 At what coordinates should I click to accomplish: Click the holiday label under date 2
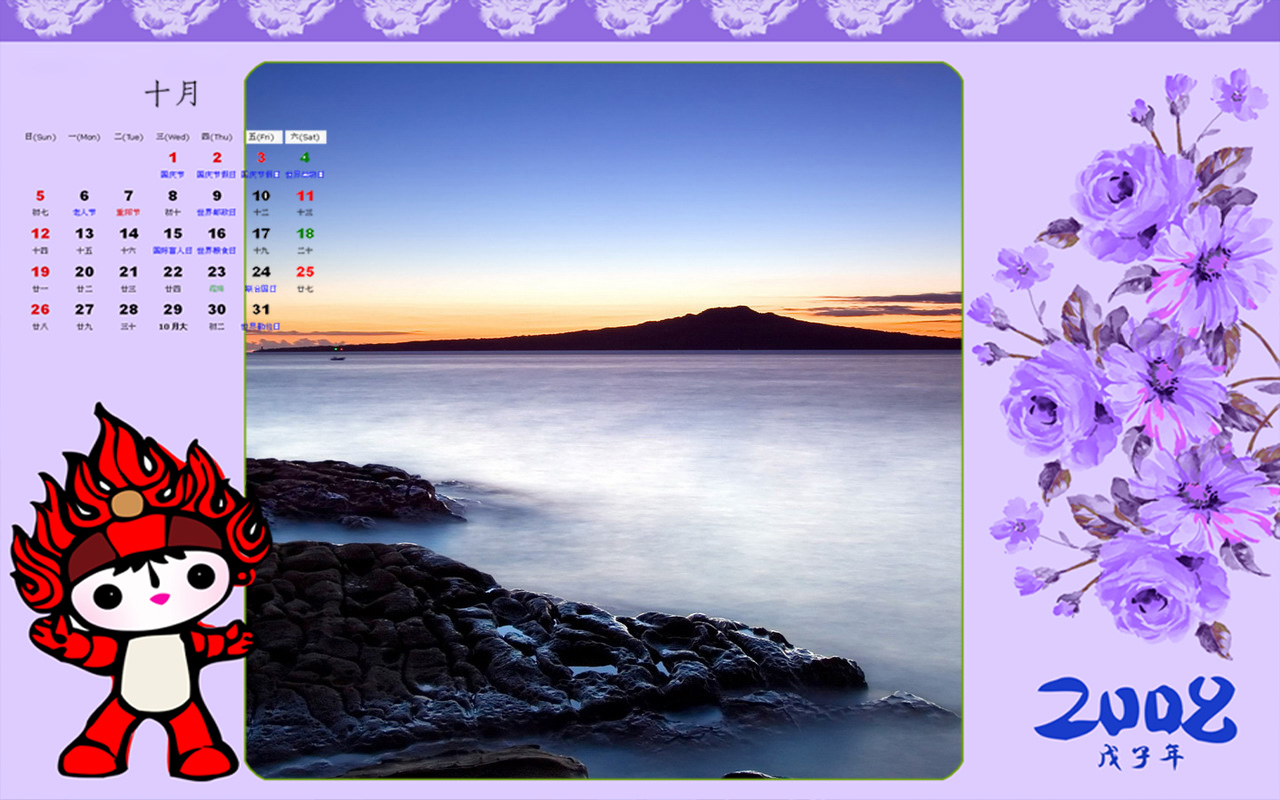click(x=216, y=174)
